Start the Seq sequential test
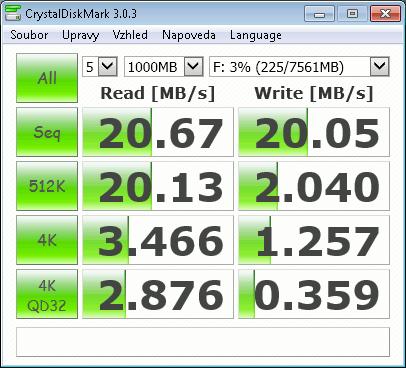Screen dimensions: 406x368 coord(47,132)
